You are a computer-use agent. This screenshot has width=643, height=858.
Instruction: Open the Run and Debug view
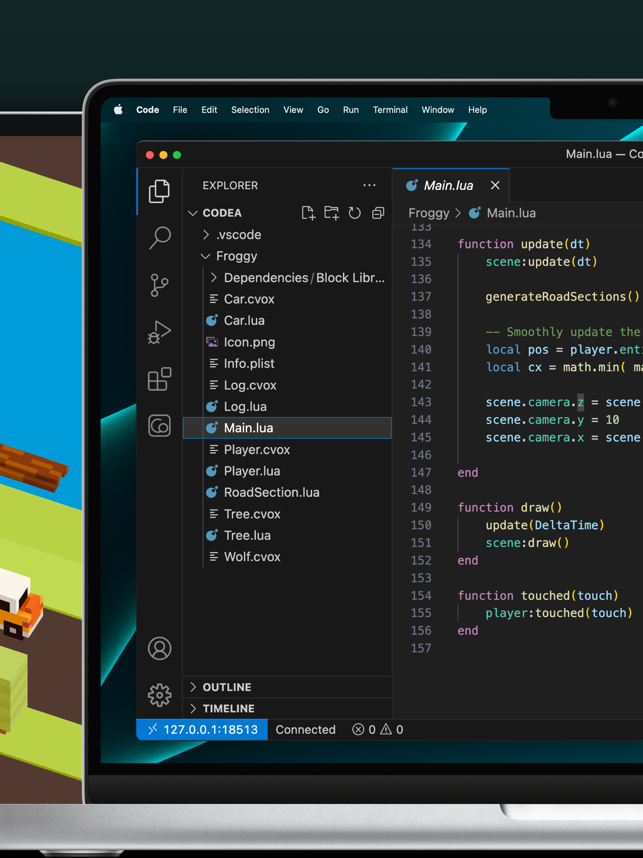pyautogui.click(x=159, y=332)
